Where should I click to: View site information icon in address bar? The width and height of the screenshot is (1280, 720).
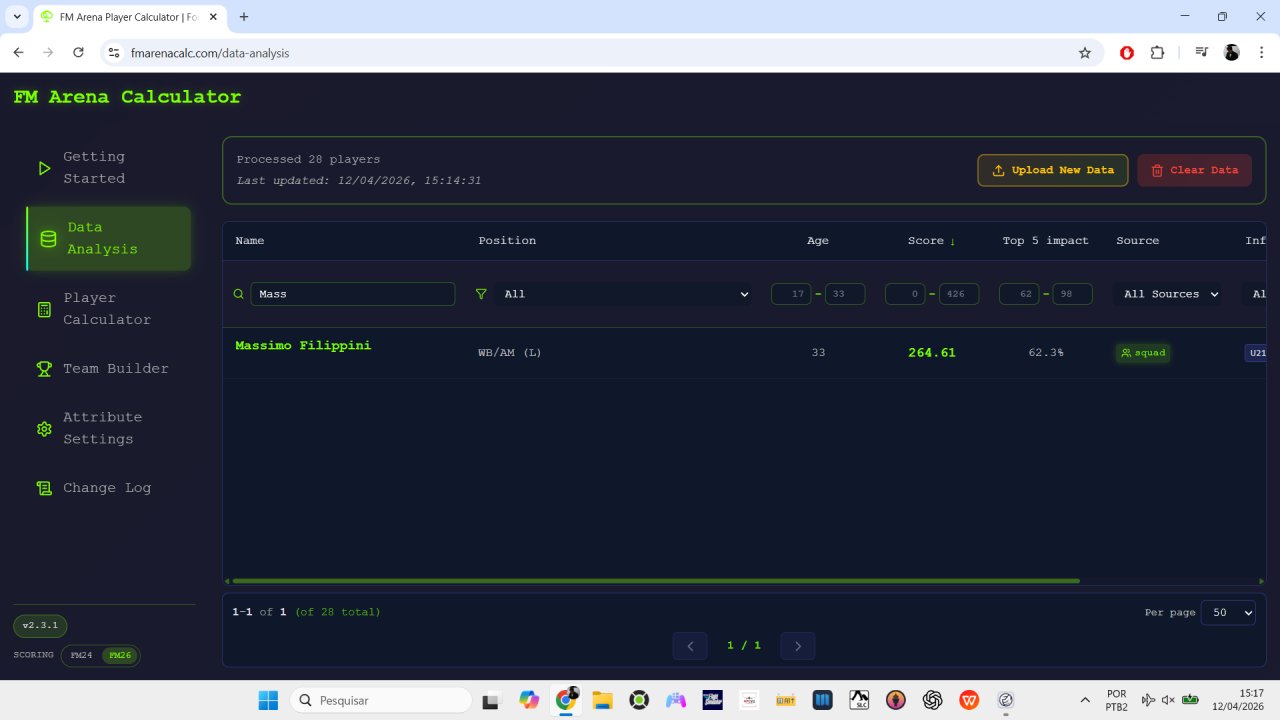[114, 53]
